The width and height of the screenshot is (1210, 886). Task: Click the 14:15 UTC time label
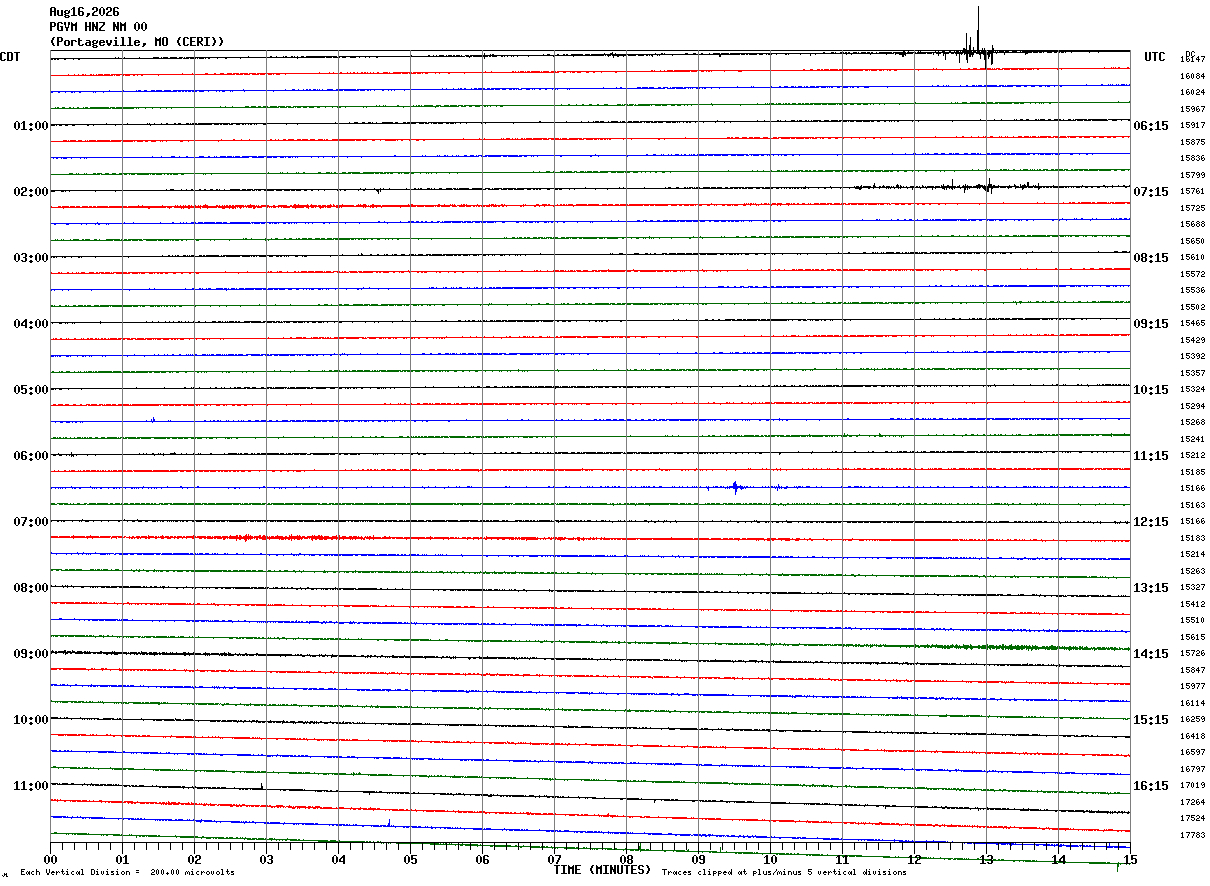[1151, 654]
